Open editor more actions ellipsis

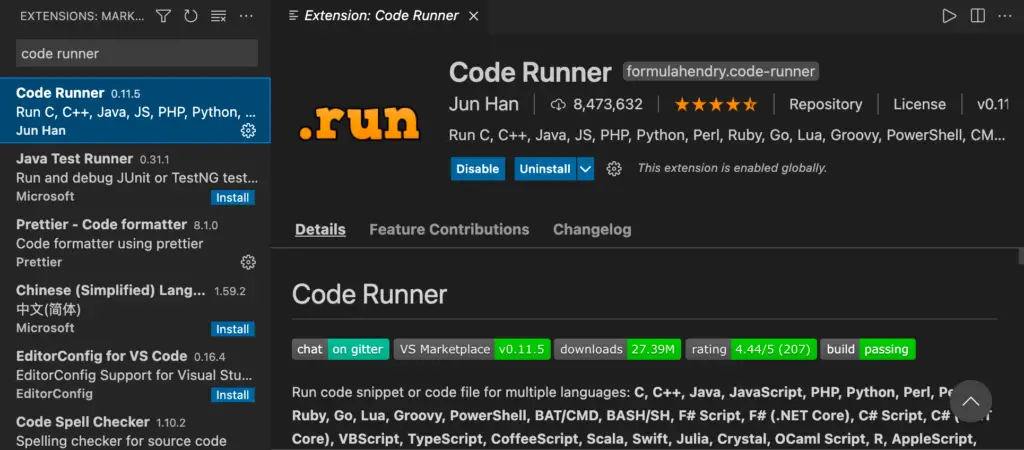pos(1005,16)
